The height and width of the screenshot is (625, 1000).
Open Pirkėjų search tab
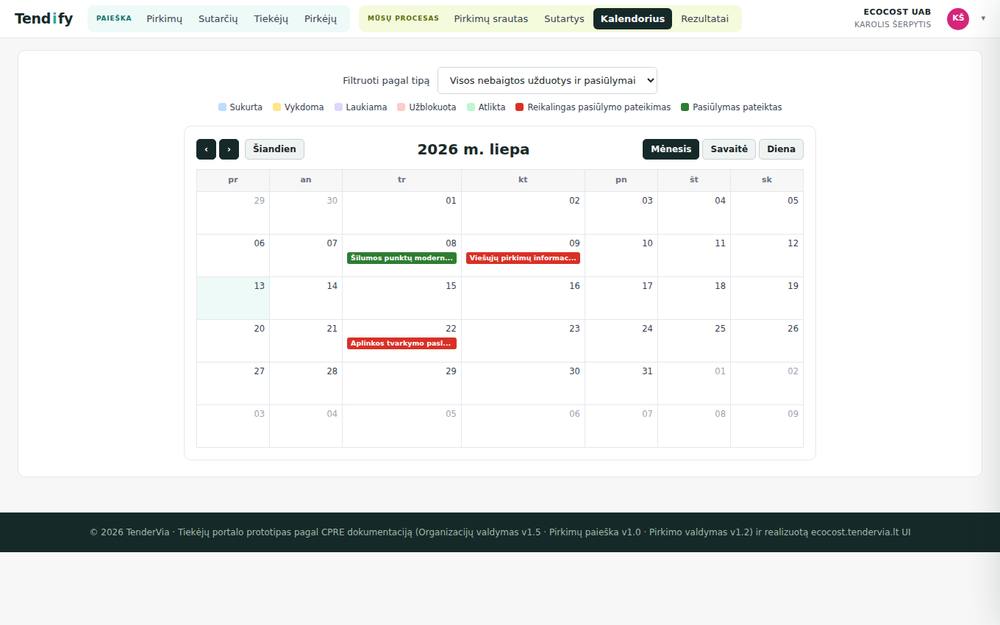(x=320, y=18)
